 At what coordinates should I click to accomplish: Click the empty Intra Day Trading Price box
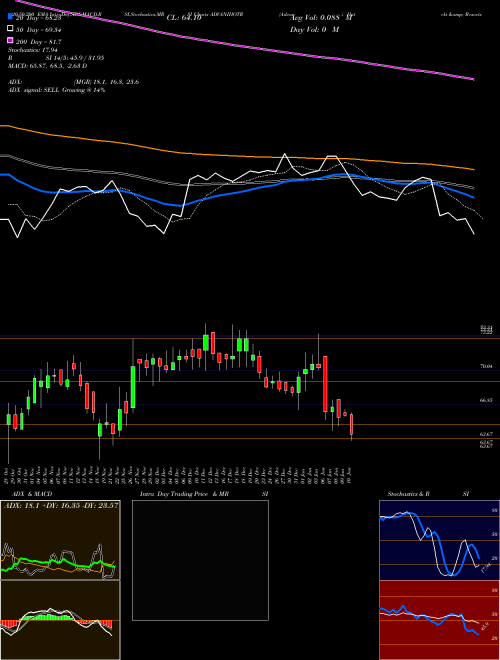point(200,560)
